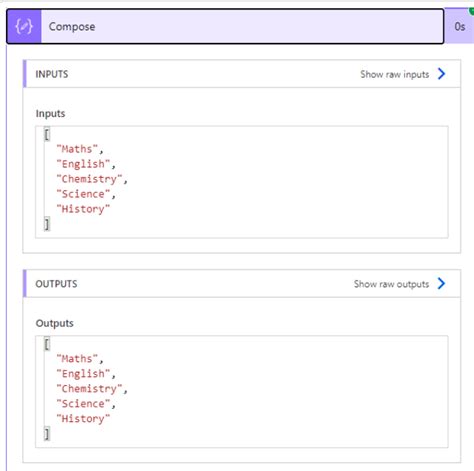Select "Science" in the Outputs box
The height and width of the screenshot is (471, 474).
pos(83,404)
